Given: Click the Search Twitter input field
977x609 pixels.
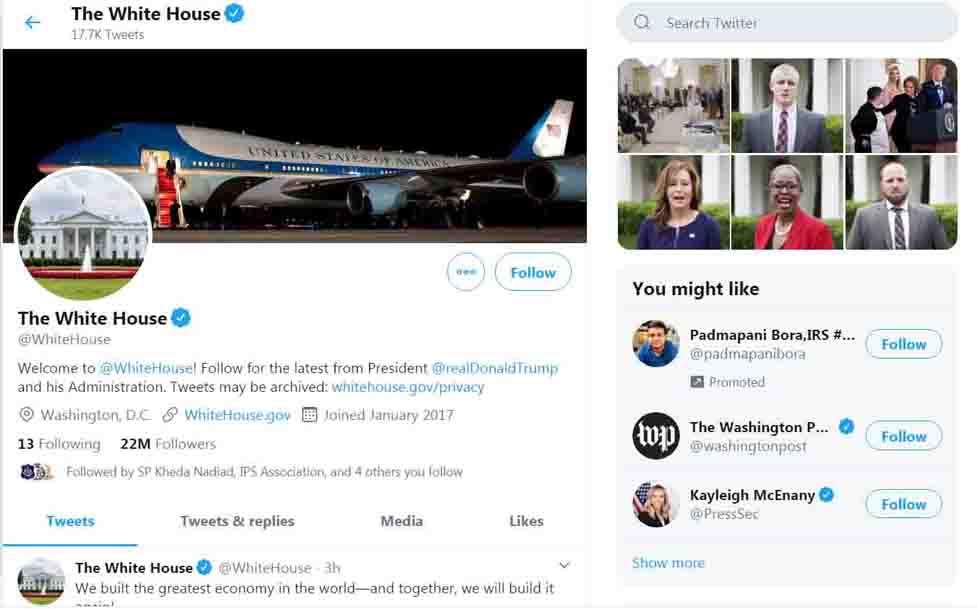Looking at the screenshot, I should 800,22.
